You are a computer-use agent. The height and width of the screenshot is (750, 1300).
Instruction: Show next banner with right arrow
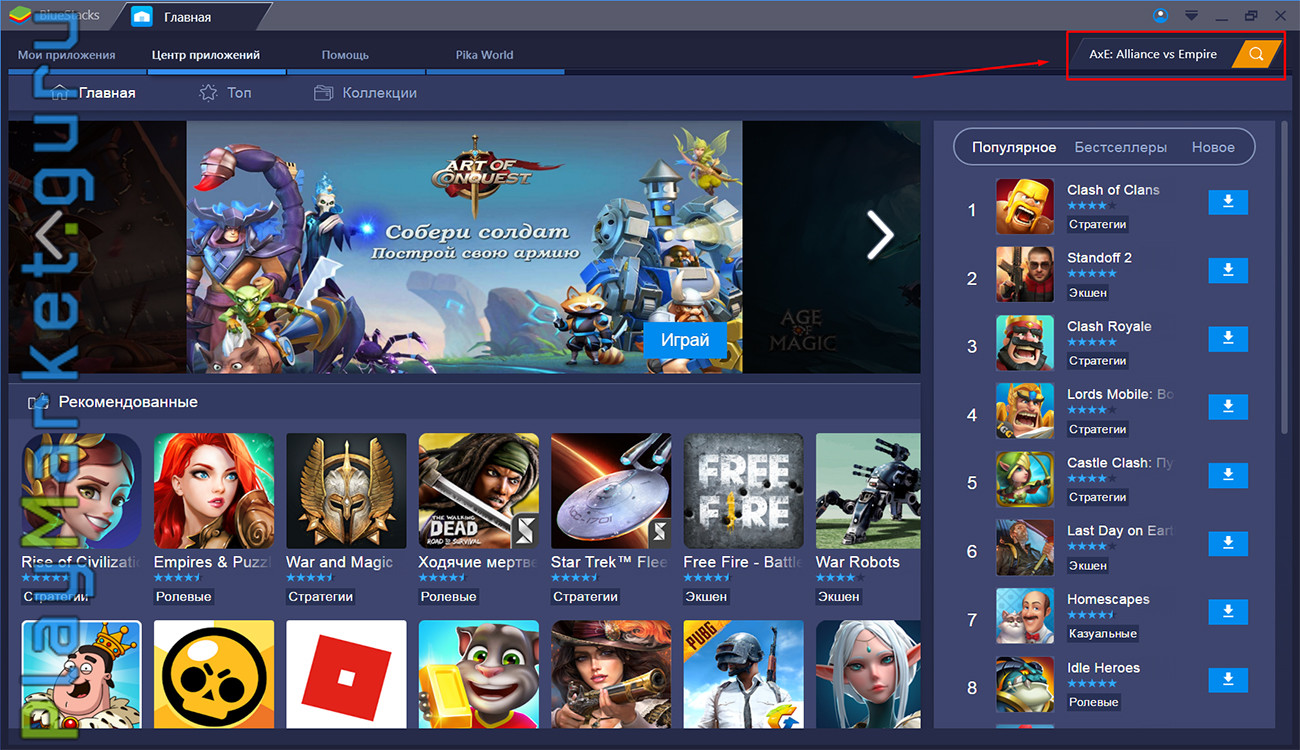coord(880,236)
